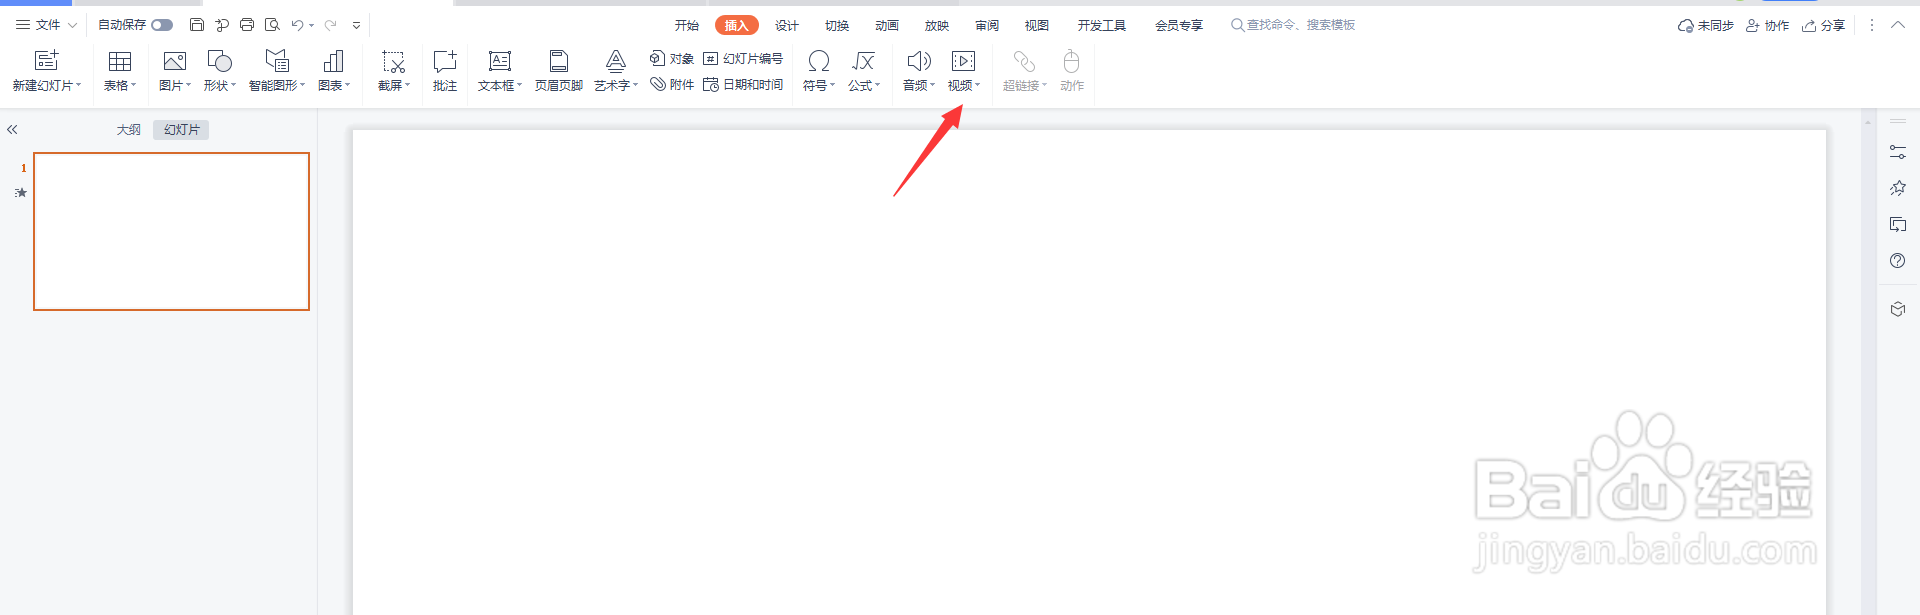Open the 开发工具 Developer tools tab

point(1101,25)
